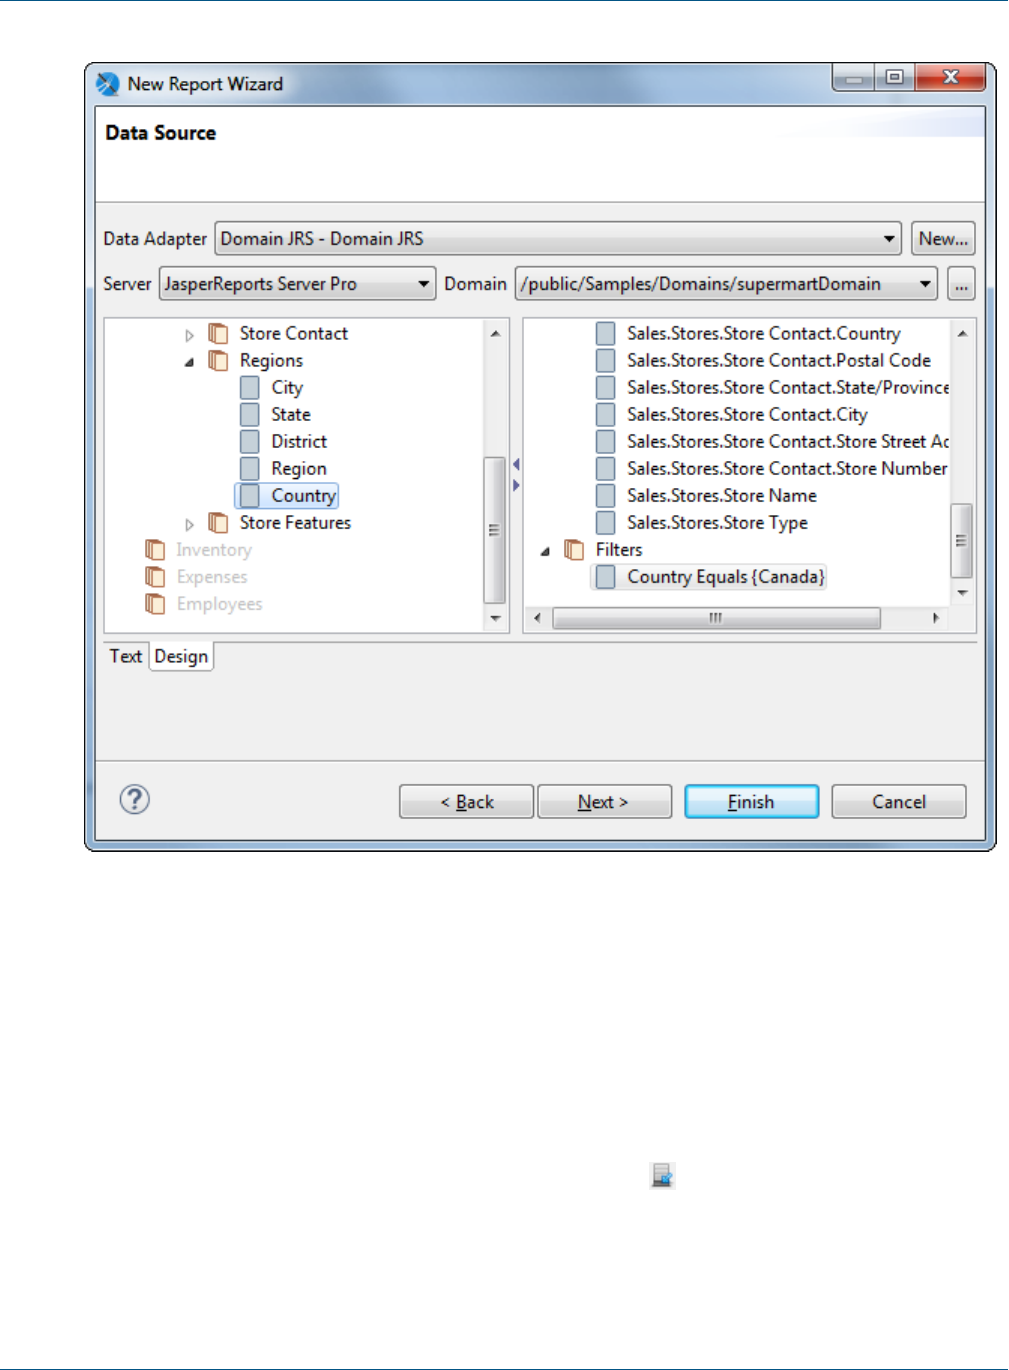Switch to the Design tab
Image resolution: width=1009 pixels, height=1370 pixels.
(x=181, y=656)
